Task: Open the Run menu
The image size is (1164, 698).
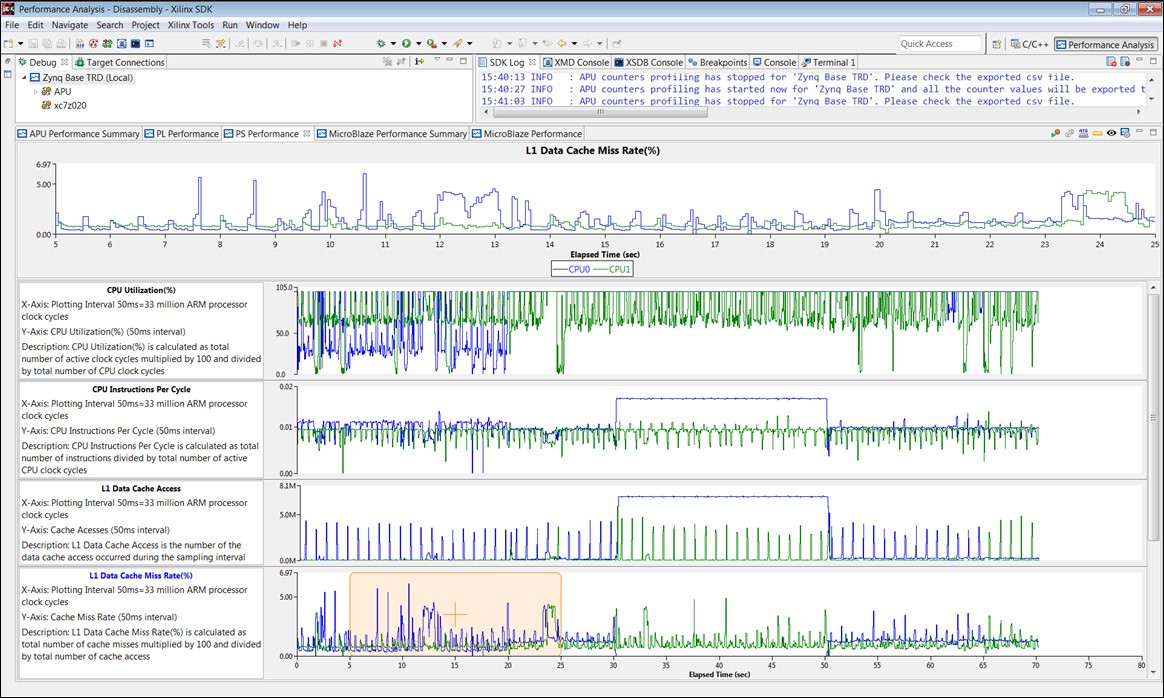Action: pyautogui.click(x=230, y=25)
